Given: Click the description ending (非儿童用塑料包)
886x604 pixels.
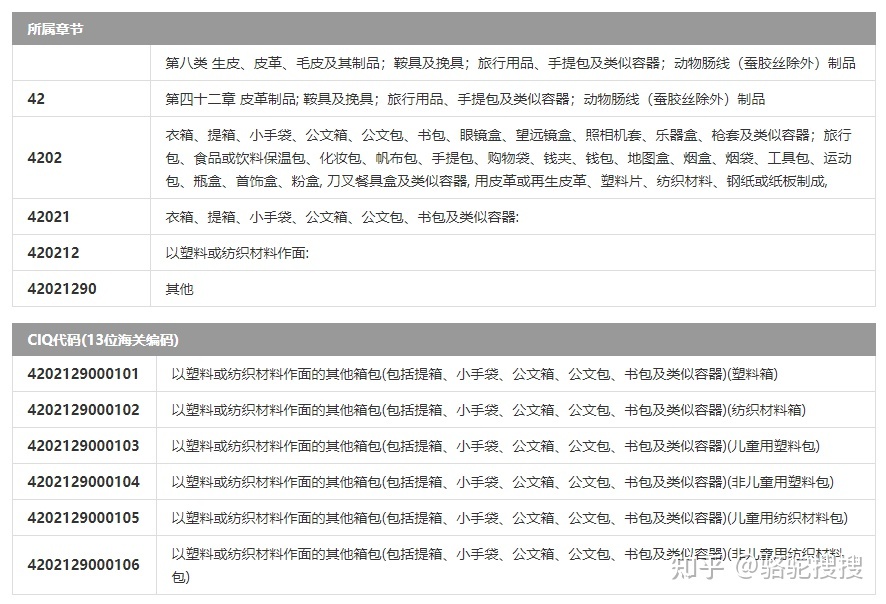Looking at the screenshot, I should (x=502, y=482).
